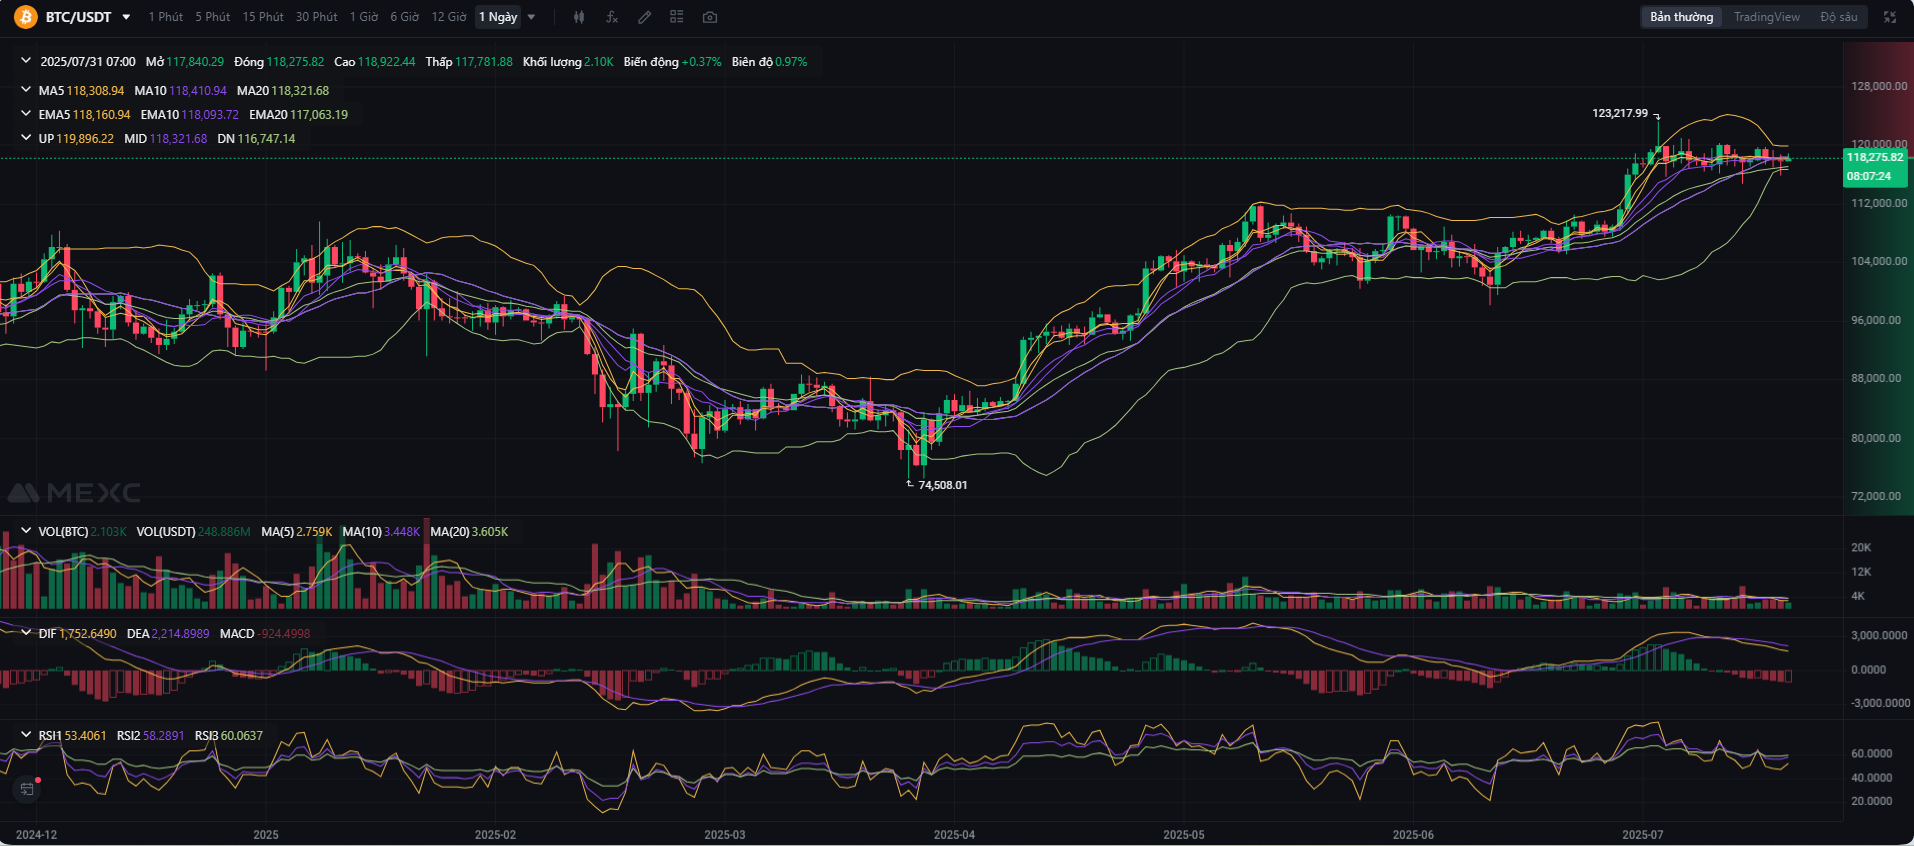Open the BTC/USDT pair selector dropdown arrow

click(x=126, y=17)
